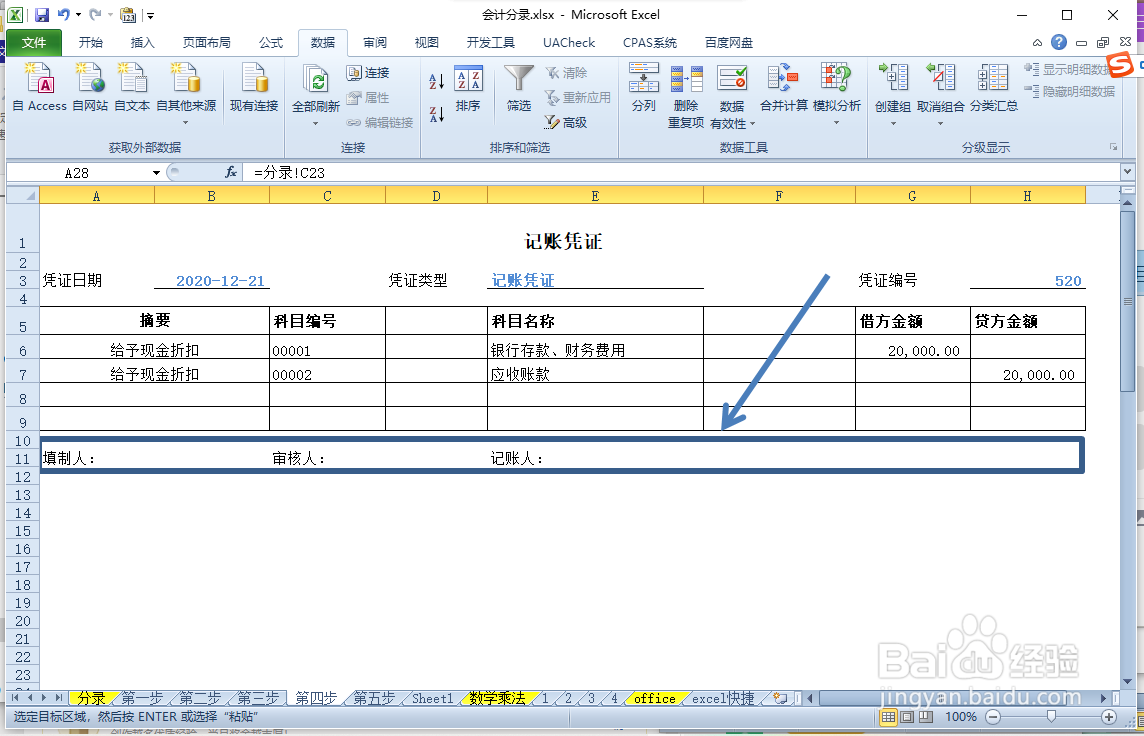Select cell containing 应收账款
Viewport: 1144px width, 736px height.
[595, 373]
